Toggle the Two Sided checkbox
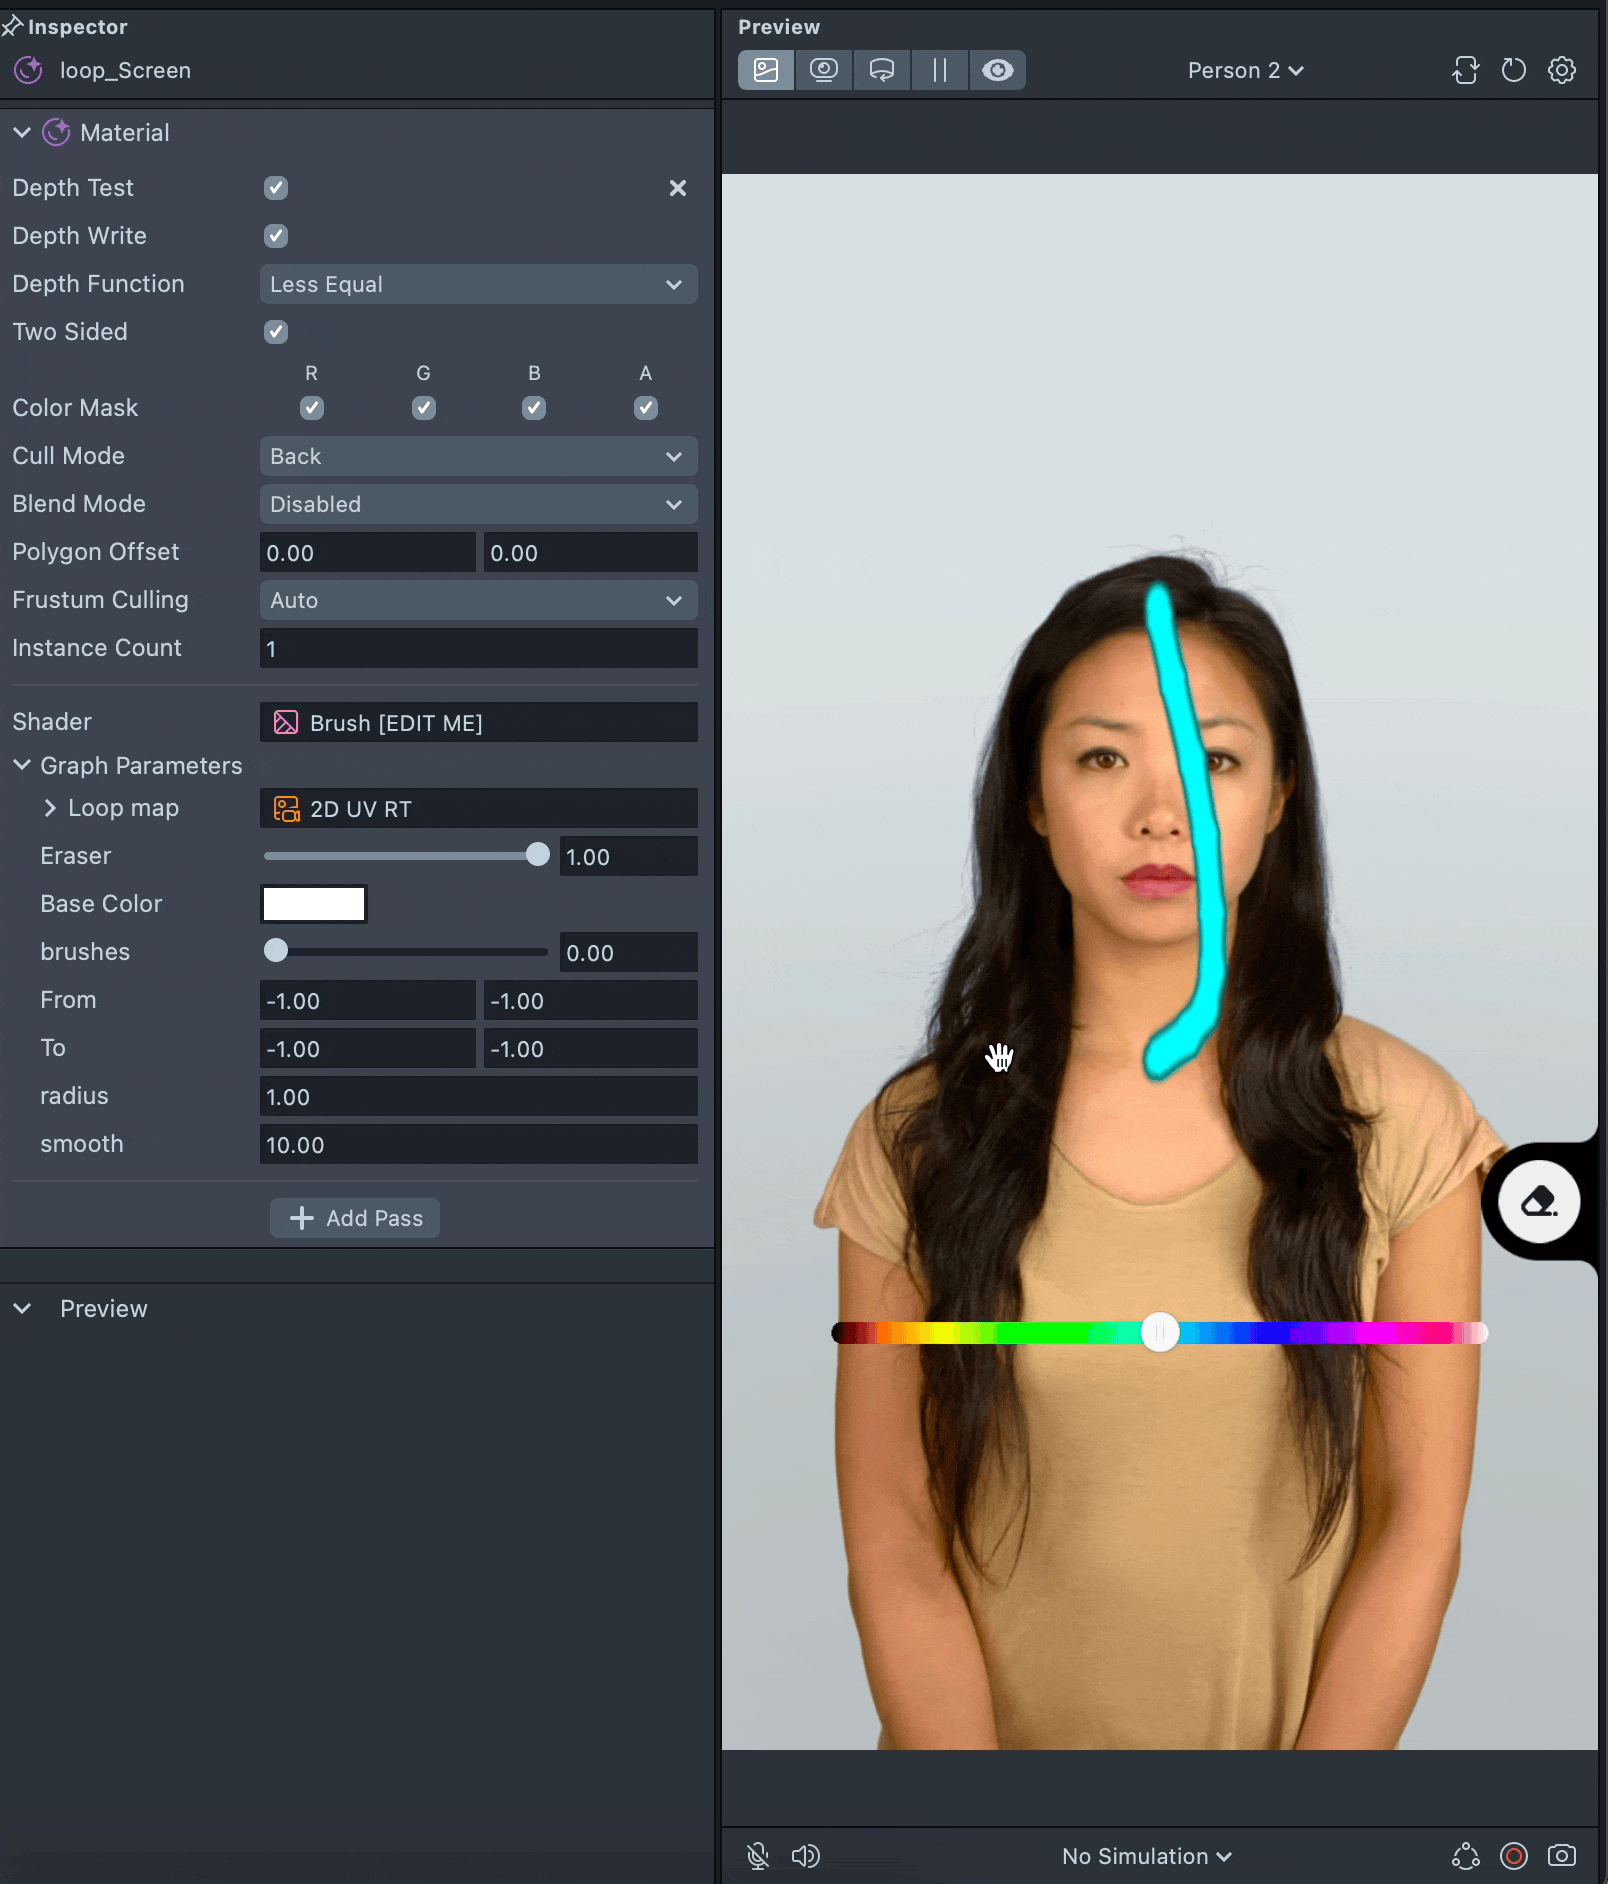The image size is (1608, 1884). 276,332
